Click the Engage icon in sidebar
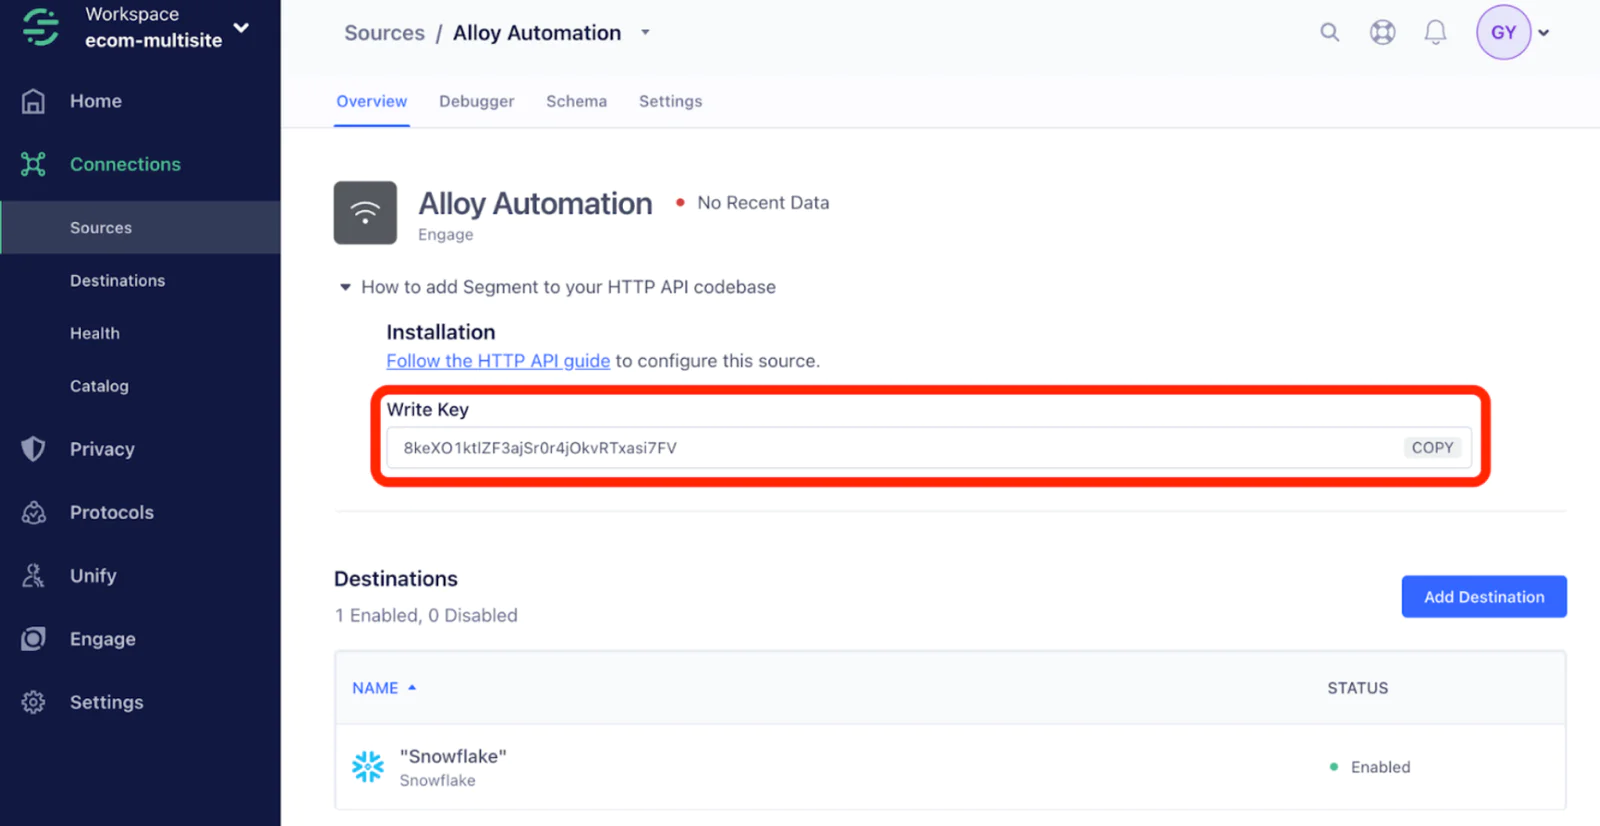 click(33, 639)
